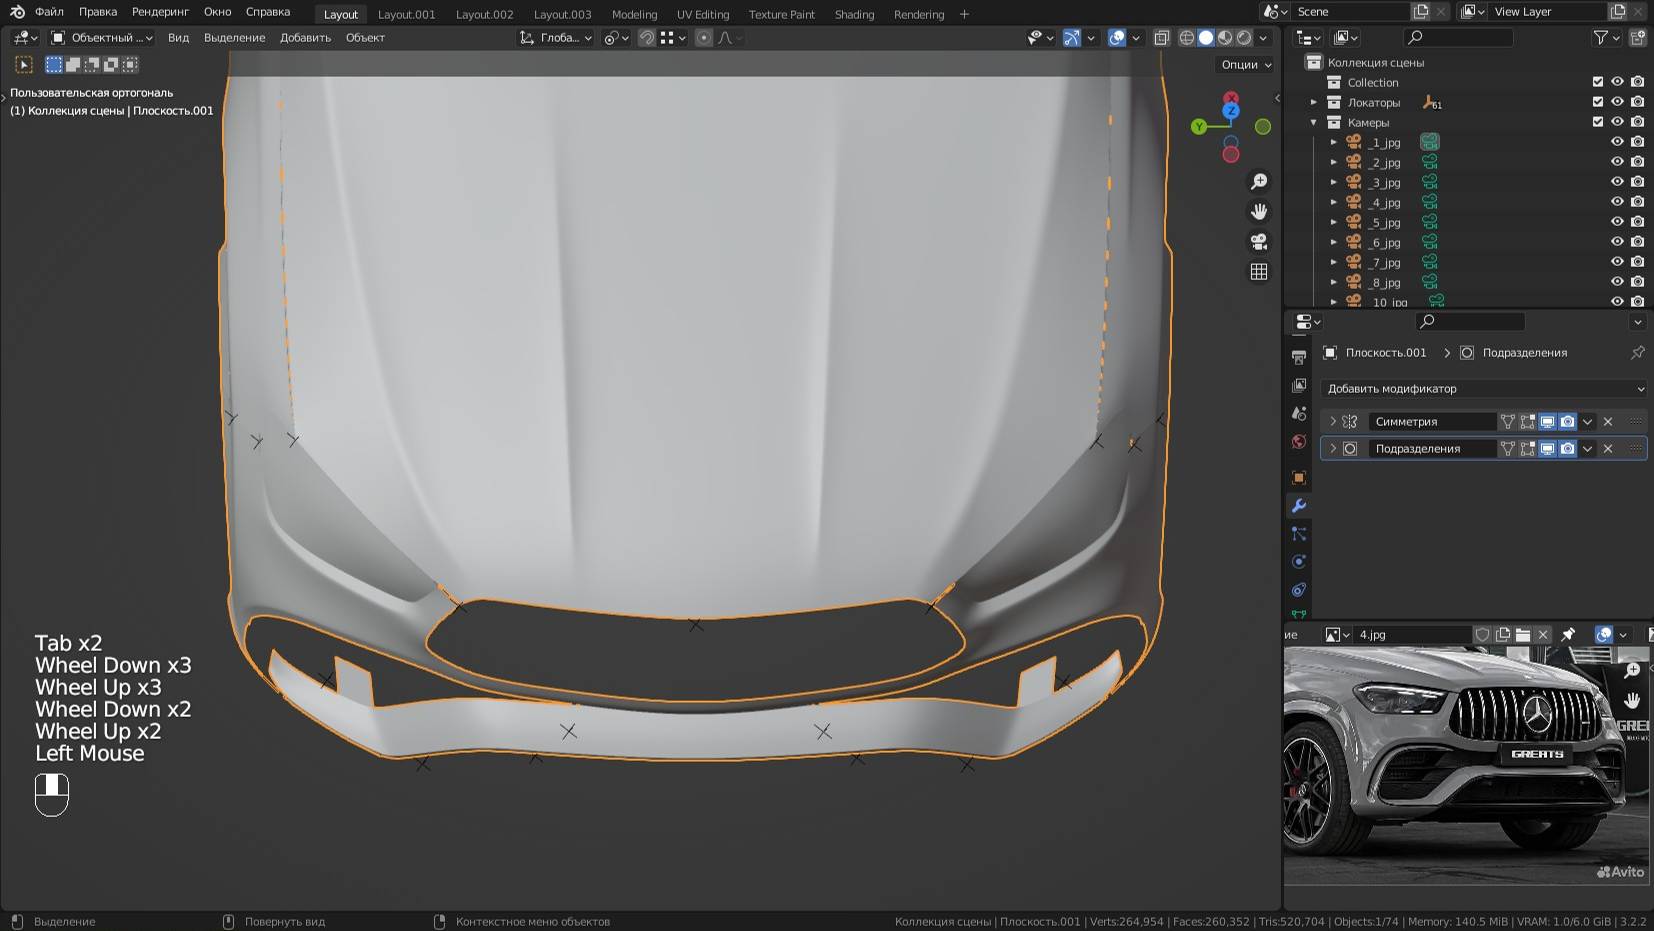The height and width of the screenshot is (931, 1654).
Task: Open Добавить модификатор dropdown
Action: point(1483,389)
